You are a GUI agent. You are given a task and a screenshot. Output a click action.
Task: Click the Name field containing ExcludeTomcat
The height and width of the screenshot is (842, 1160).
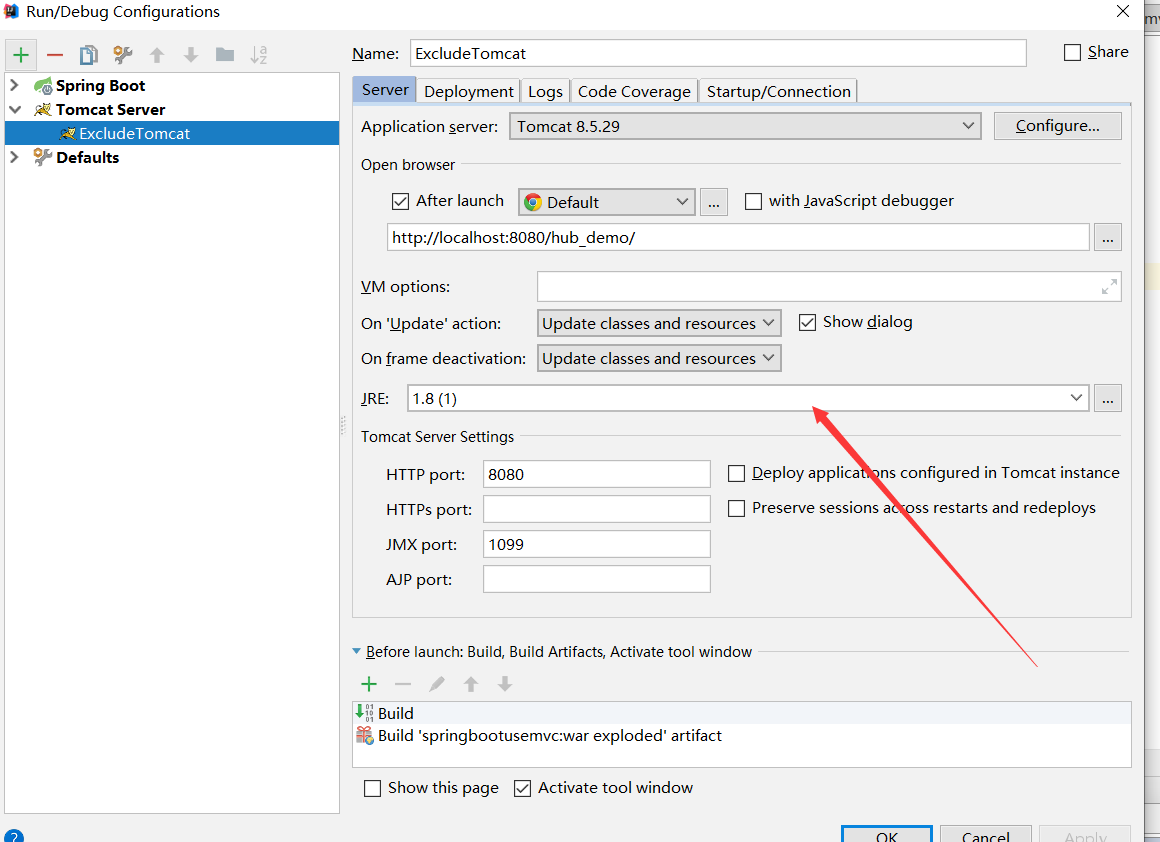718,53
